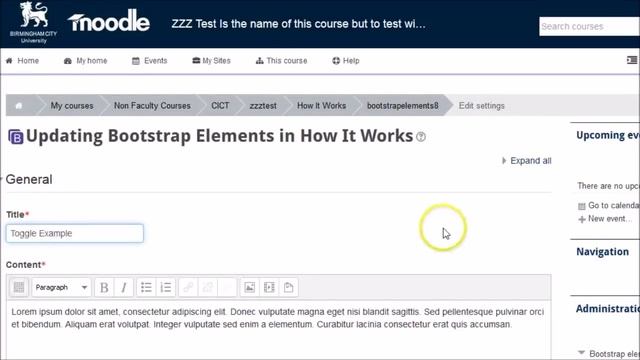This screenshot has height=360, width=640.
Task: Click the Birmingham City University logo
Action: (33, 22)
